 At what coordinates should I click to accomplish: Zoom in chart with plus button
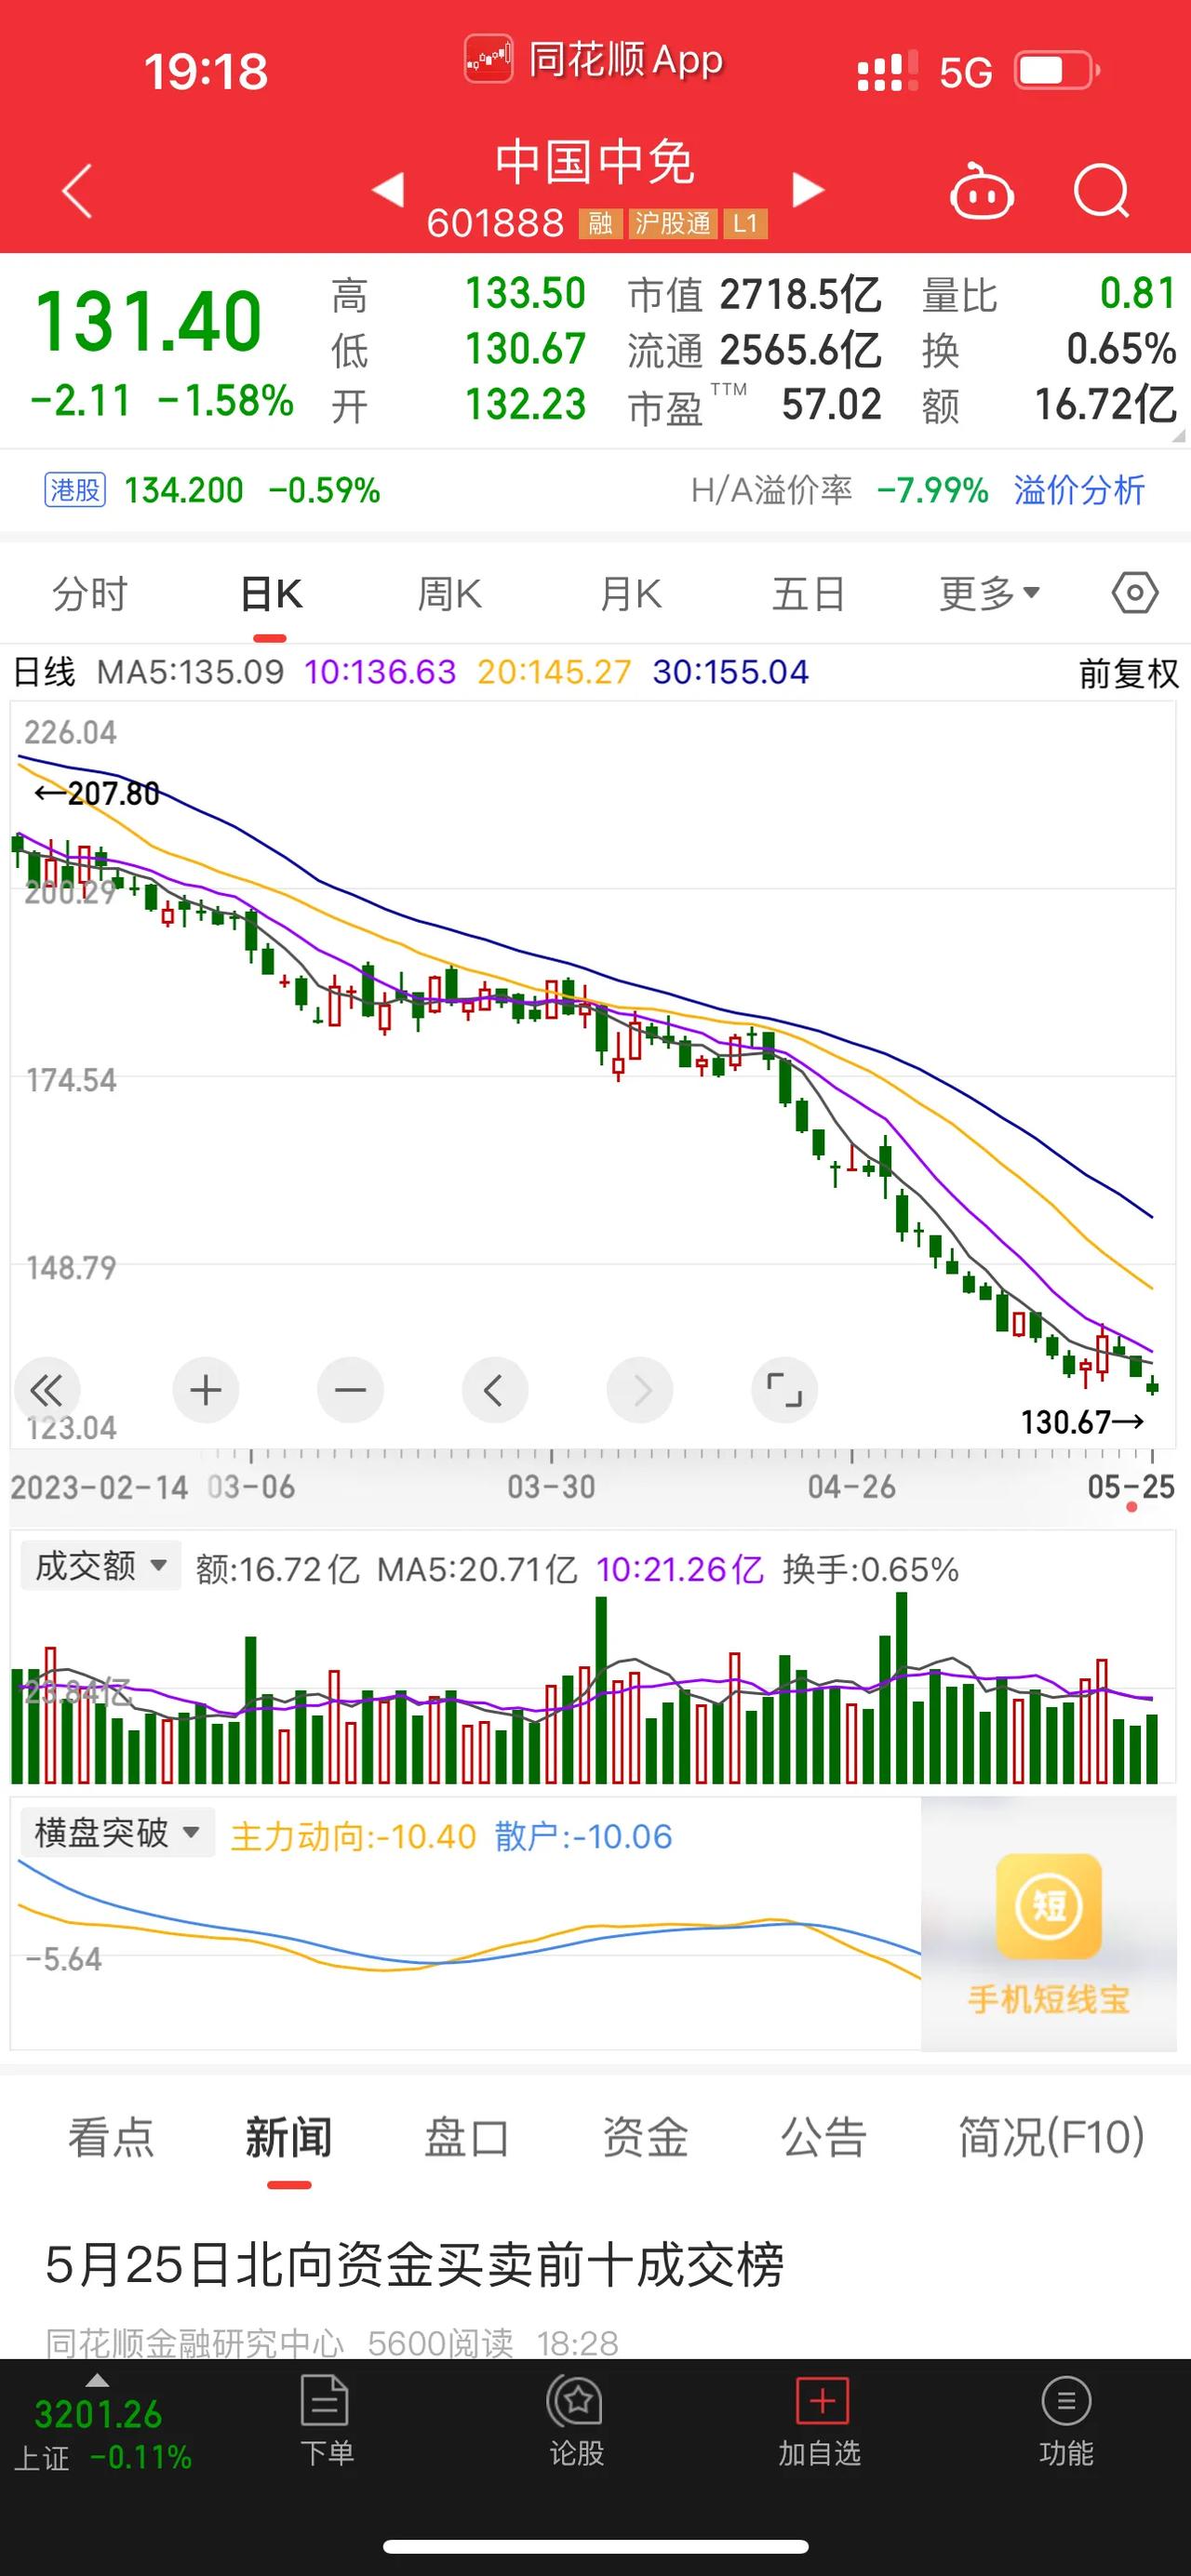[206, 1390]
